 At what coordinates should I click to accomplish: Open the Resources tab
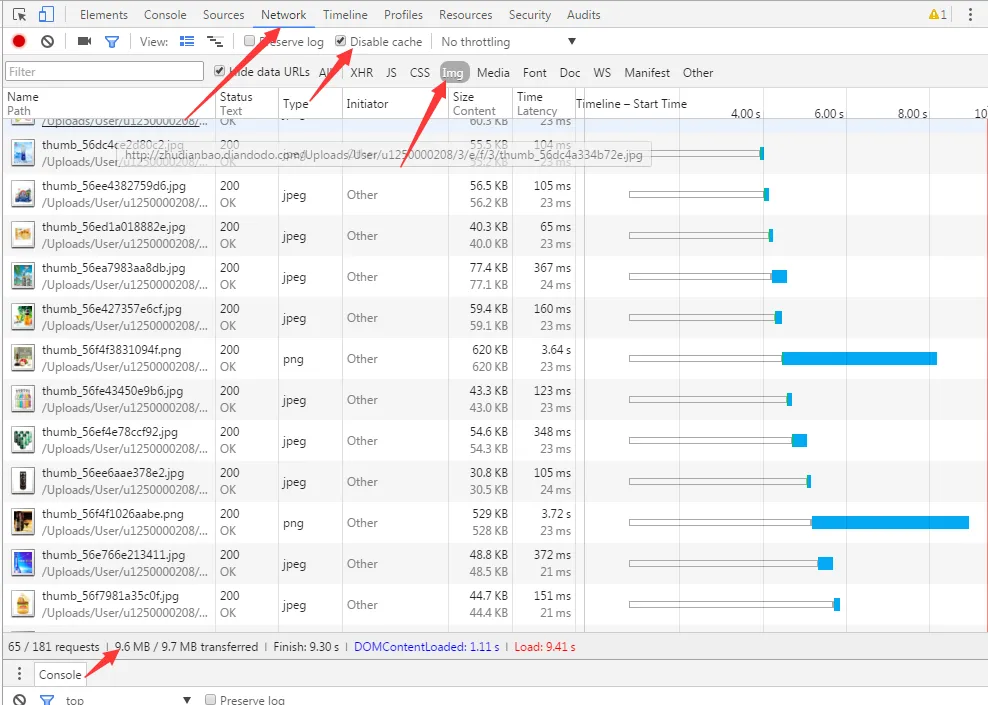pos(466,14)
